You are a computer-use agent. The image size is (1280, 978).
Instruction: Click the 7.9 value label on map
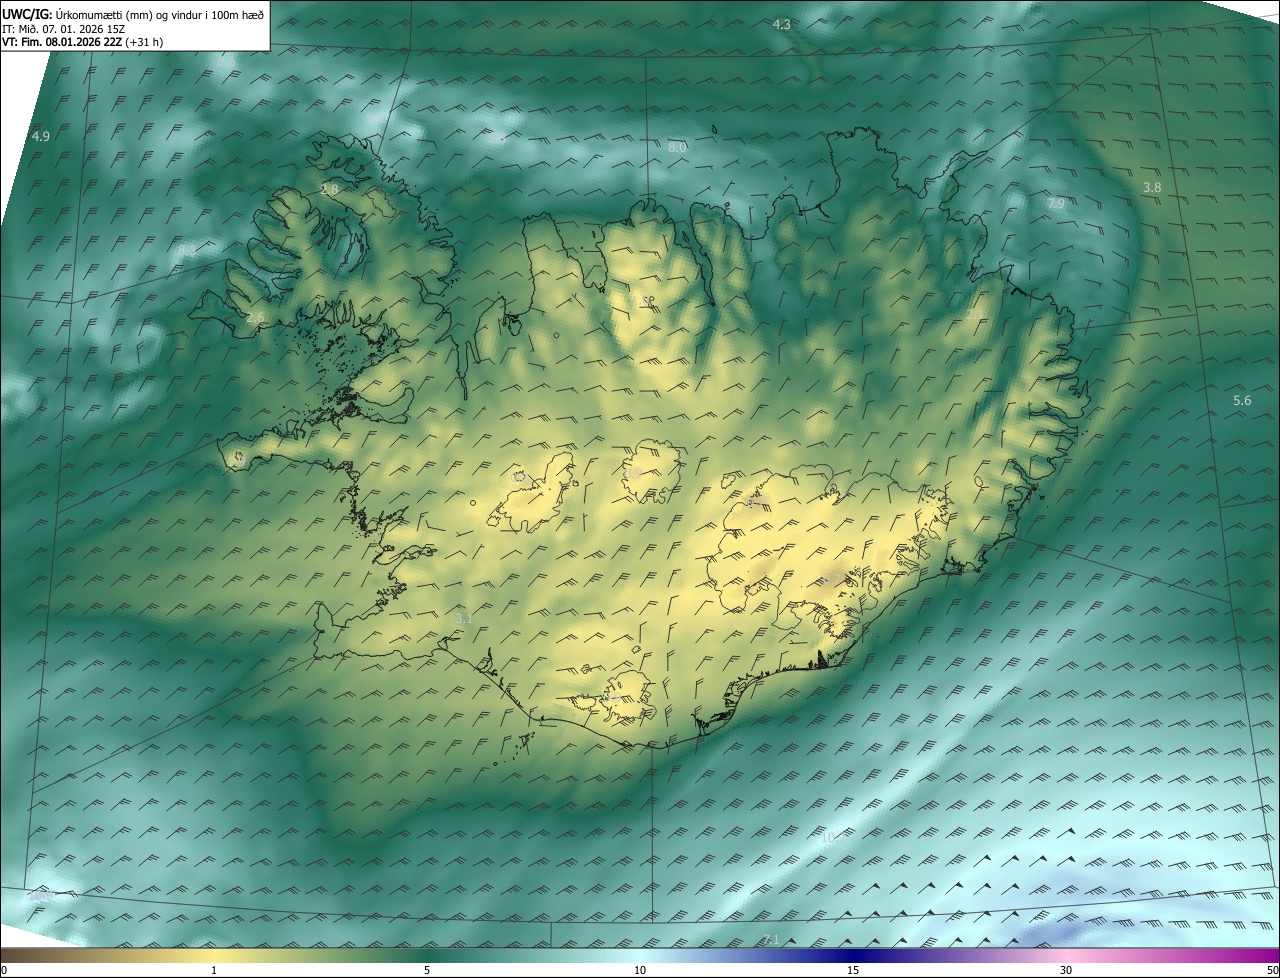click(1056, 203)
